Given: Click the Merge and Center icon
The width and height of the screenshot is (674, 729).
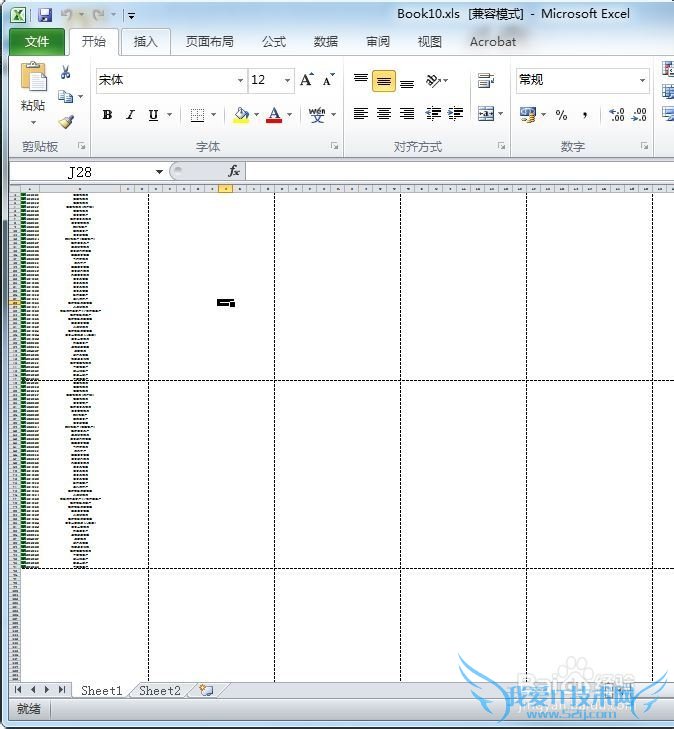Looking at the screenshot, I should click(x=486, y=113).
